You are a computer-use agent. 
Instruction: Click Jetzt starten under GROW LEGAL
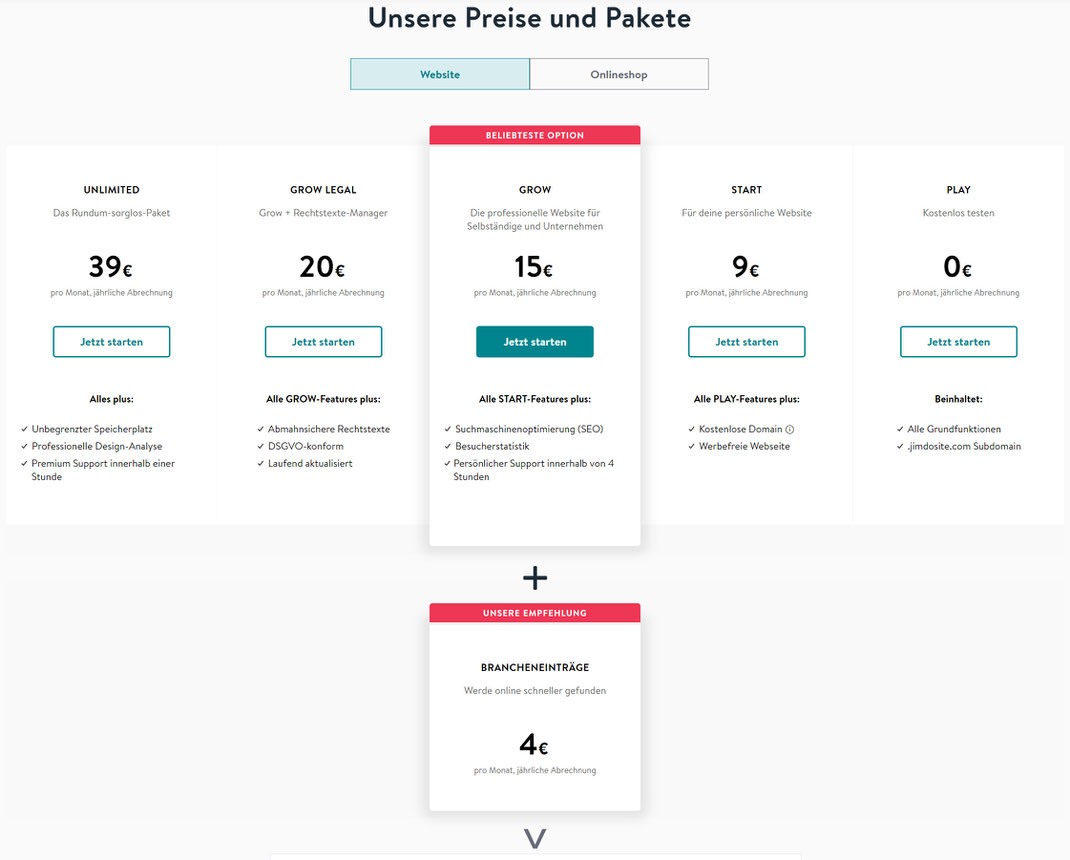coord(323,342)
